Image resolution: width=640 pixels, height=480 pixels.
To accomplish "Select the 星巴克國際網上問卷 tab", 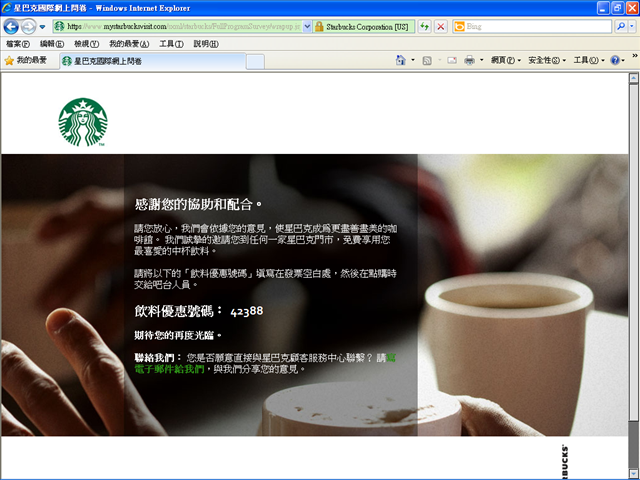I will (153, 61).
